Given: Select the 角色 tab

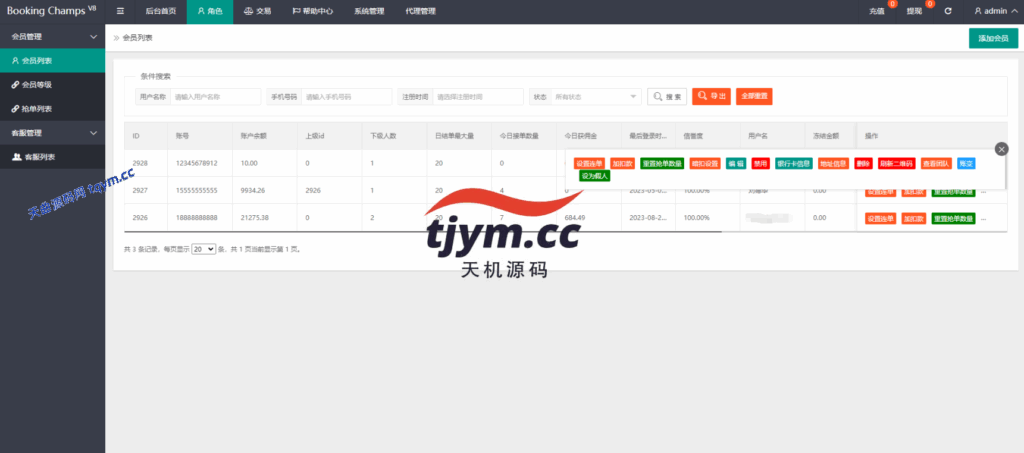Looking at the screenshot, I should tap(210, 11).
